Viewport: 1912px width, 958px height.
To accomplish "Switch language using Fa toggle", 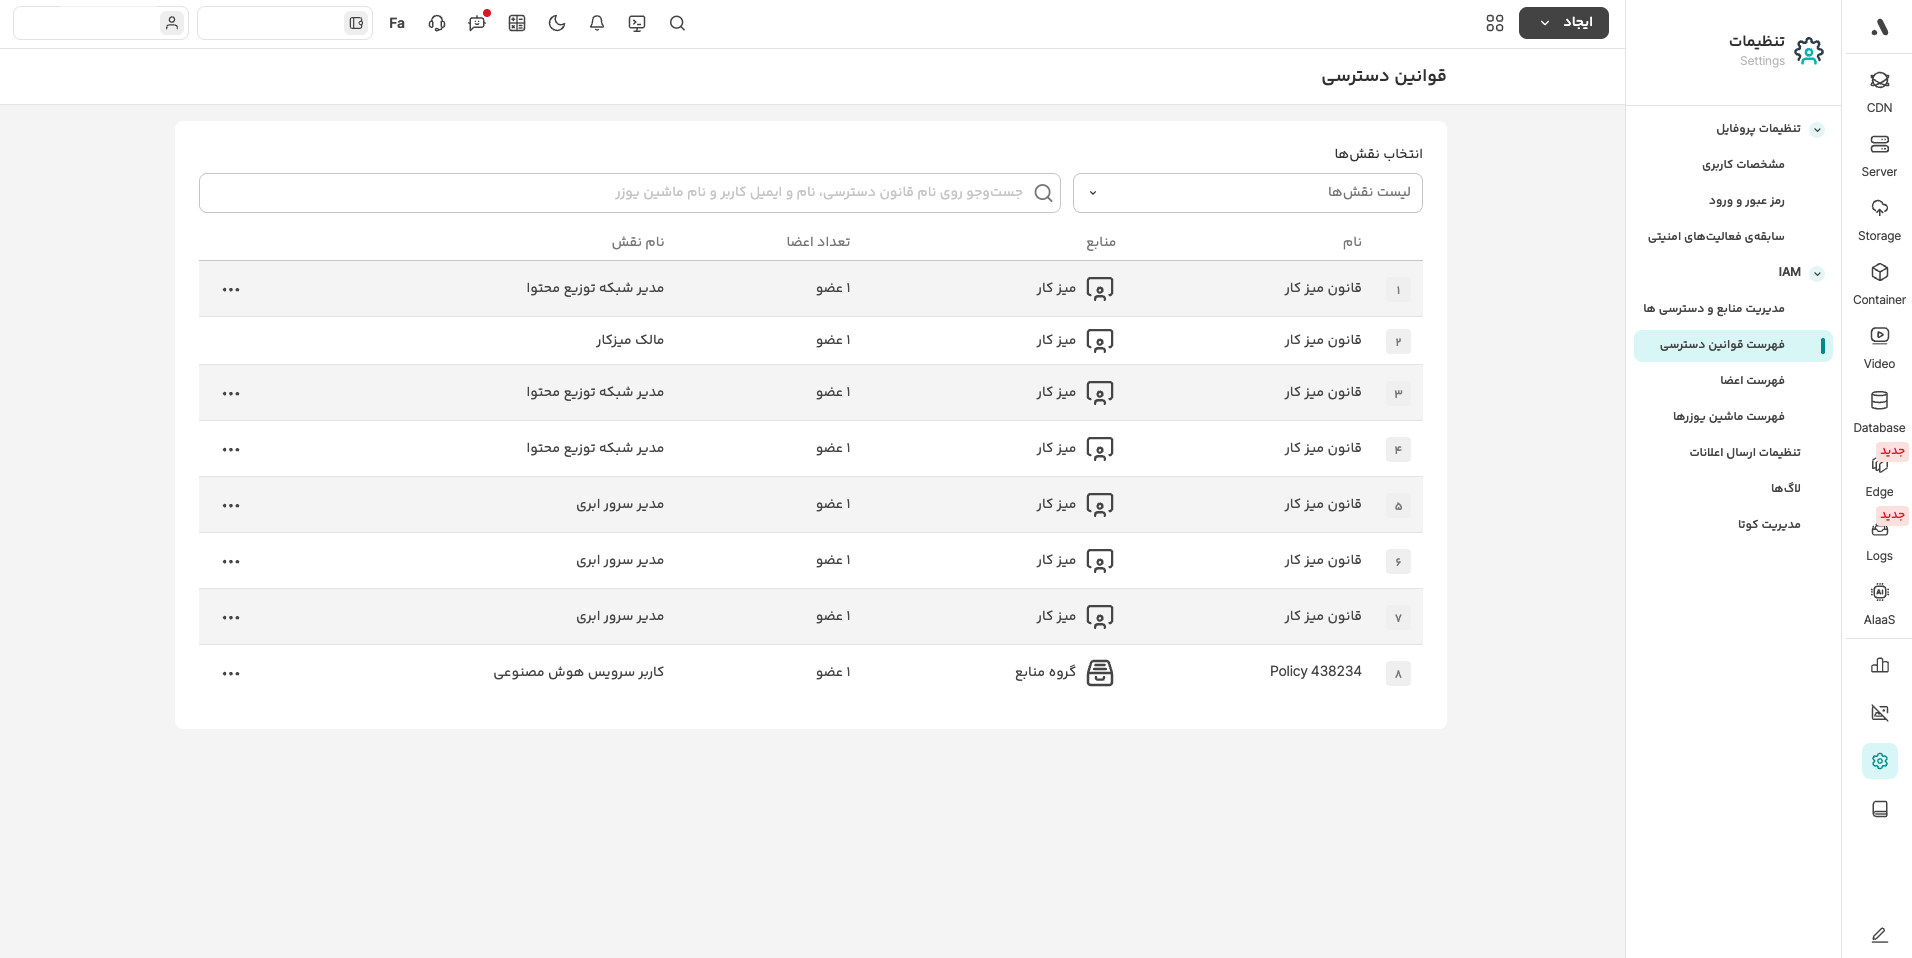I will (x=397, y=23).
